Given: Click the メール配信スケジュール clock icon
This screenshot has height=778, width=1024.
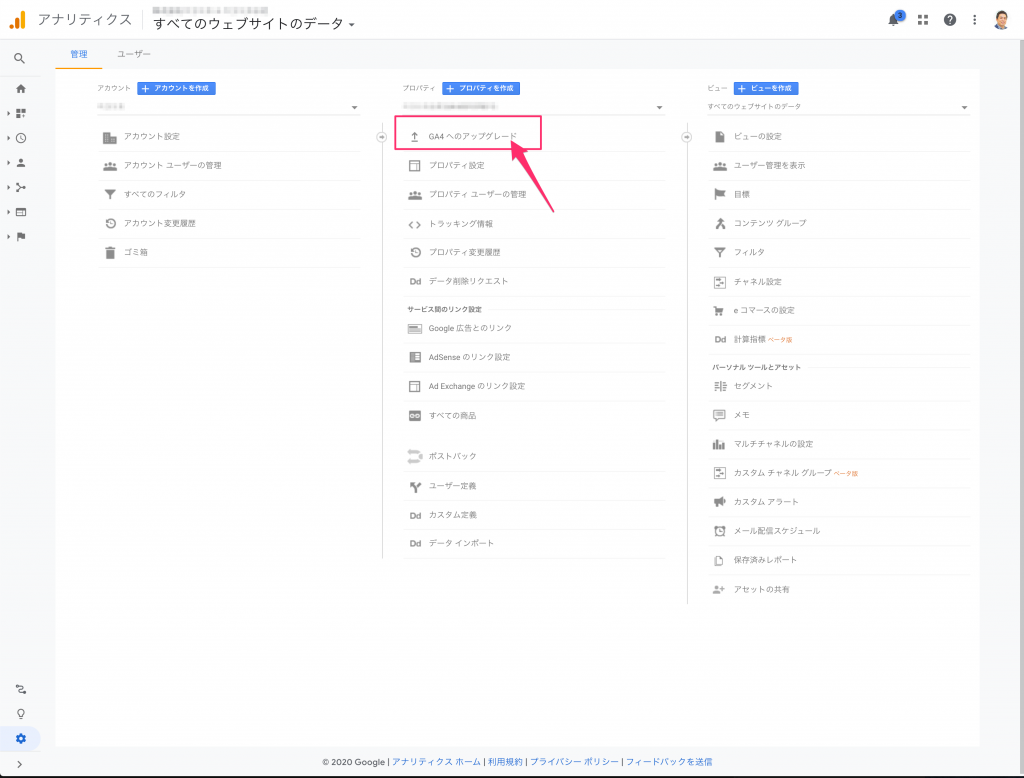Looking at the screenshot, I should coord(719,531).
